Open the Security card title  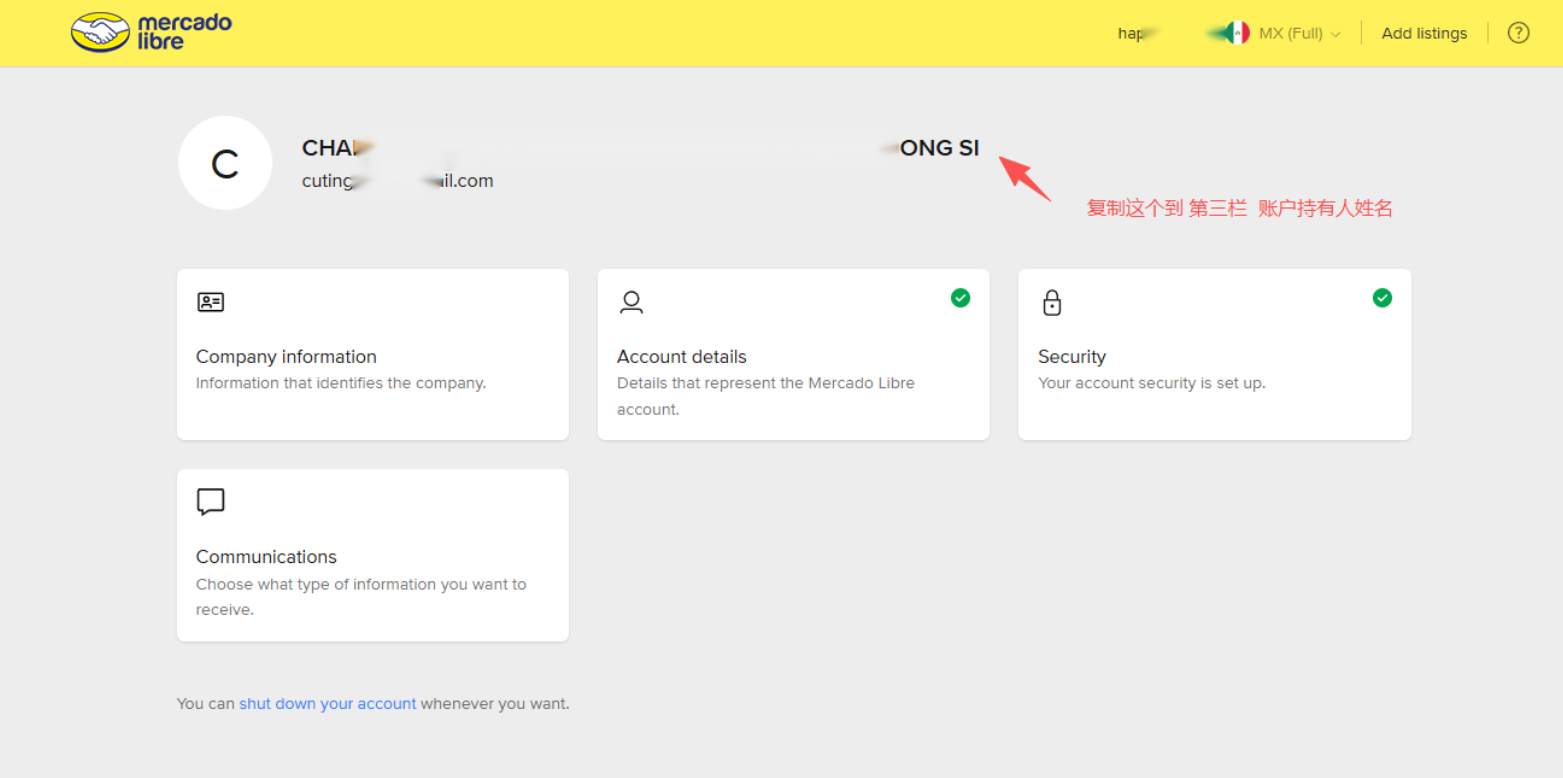(x=1071, y=357)
